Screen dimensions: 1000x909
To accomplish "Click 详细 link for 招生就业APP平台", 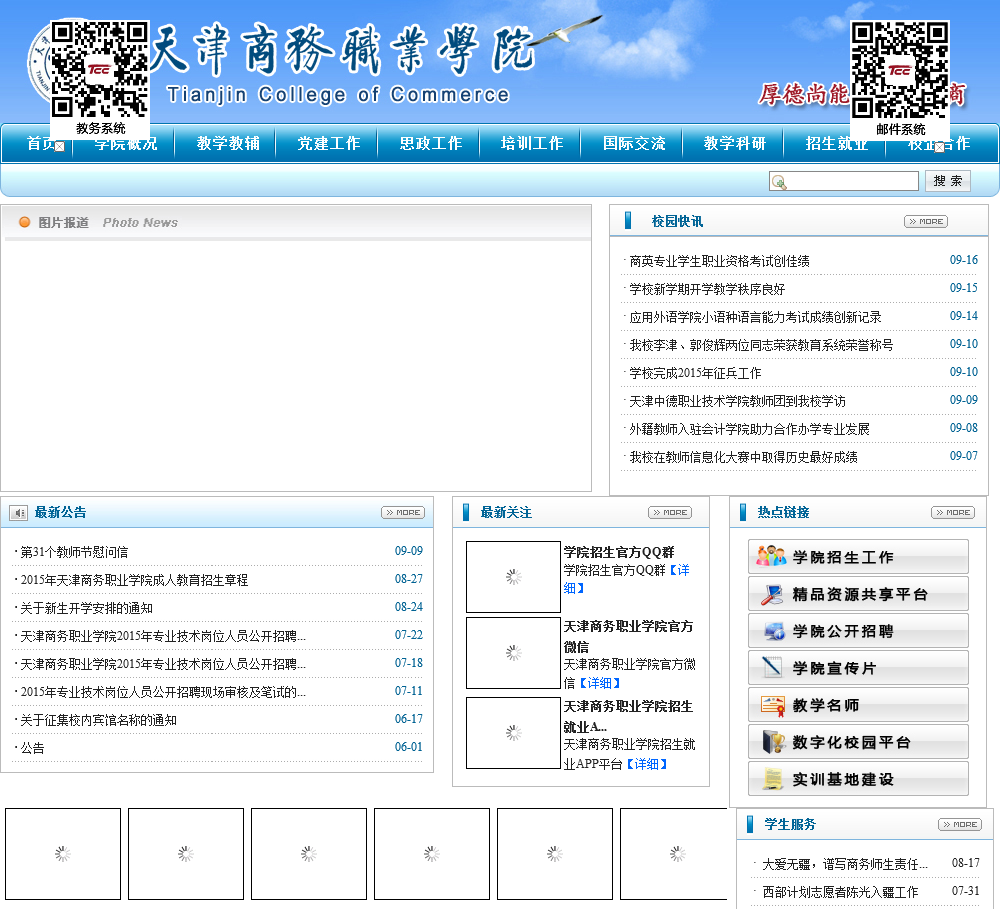I will 646,764.
